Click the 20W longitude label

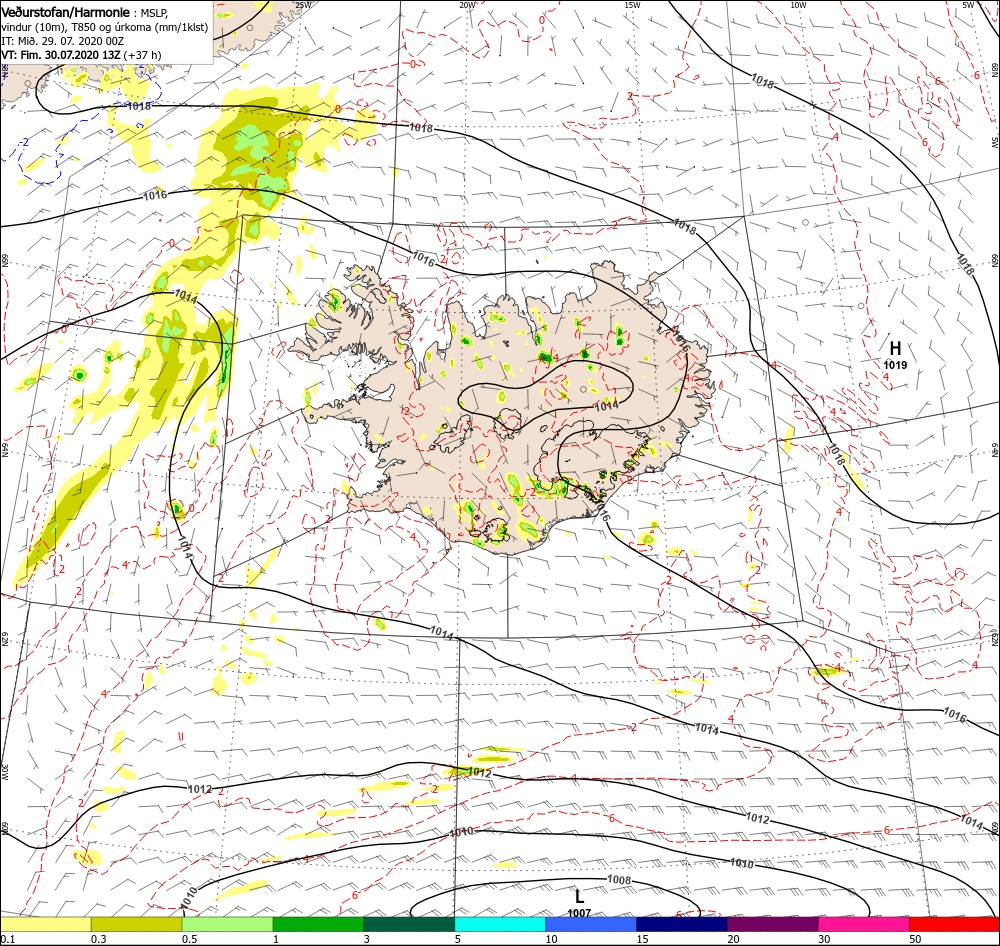coord(467,5)
